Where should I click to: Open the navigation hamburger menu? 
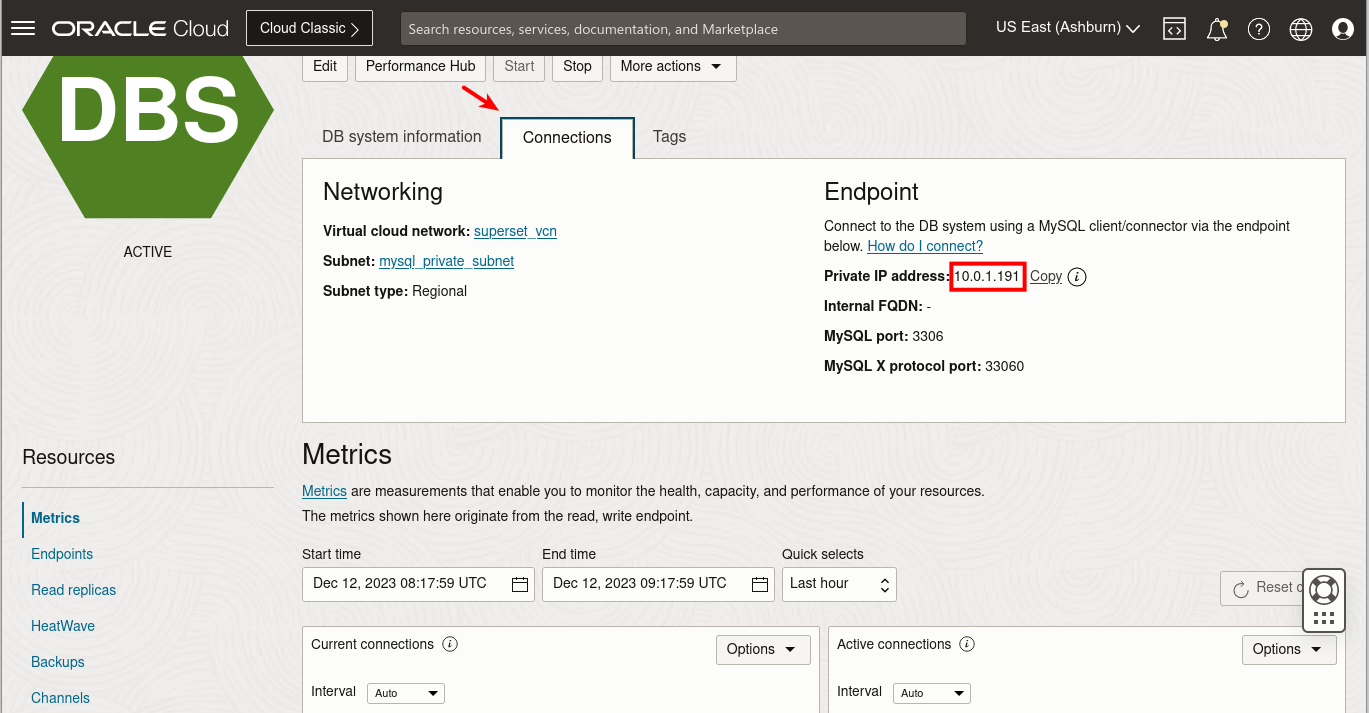point(22,27)
